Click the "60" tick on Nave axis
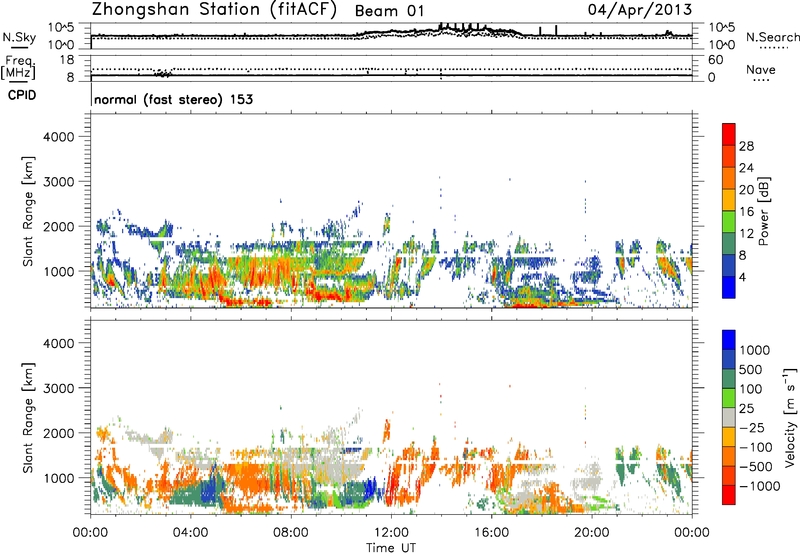The height and width of the screenshot is (554, 800). [715, 60]
